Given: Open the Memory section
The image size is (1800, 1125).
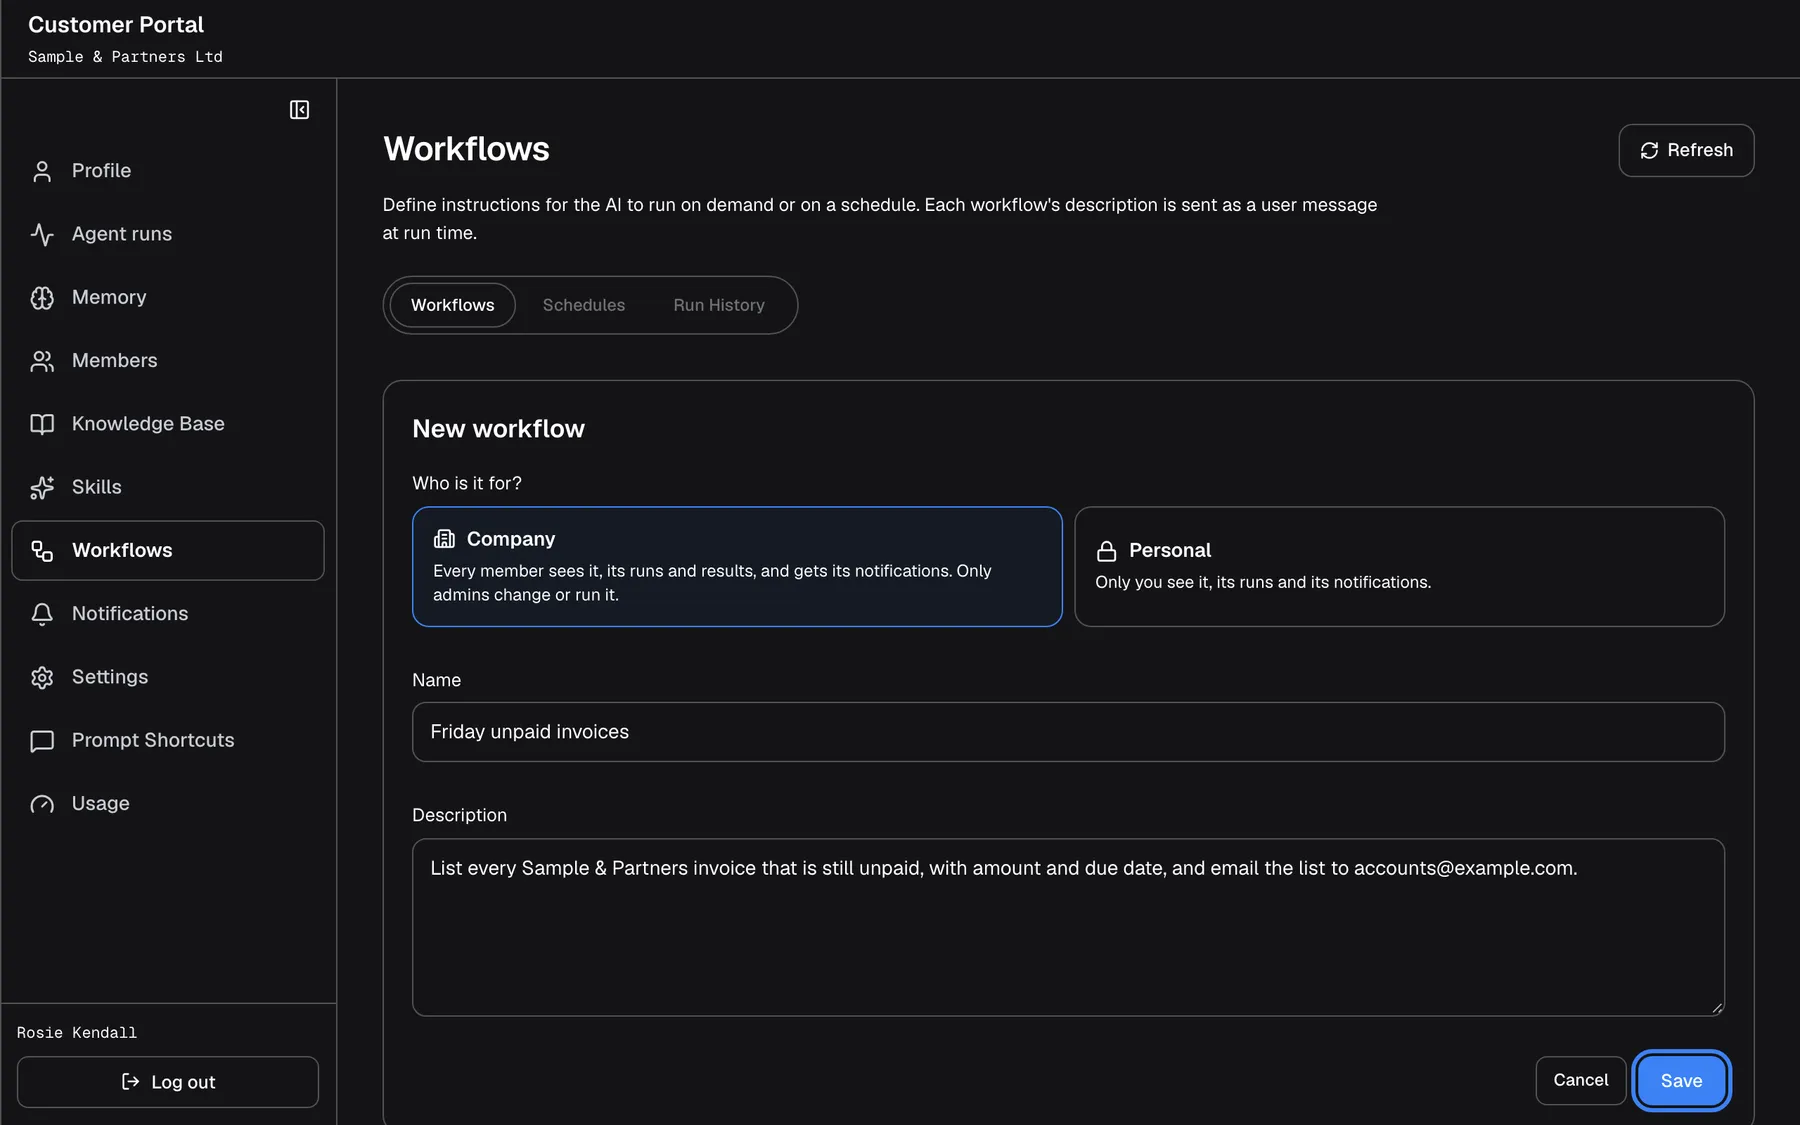Looking at the screenshot, I should (x=168, y=297).
